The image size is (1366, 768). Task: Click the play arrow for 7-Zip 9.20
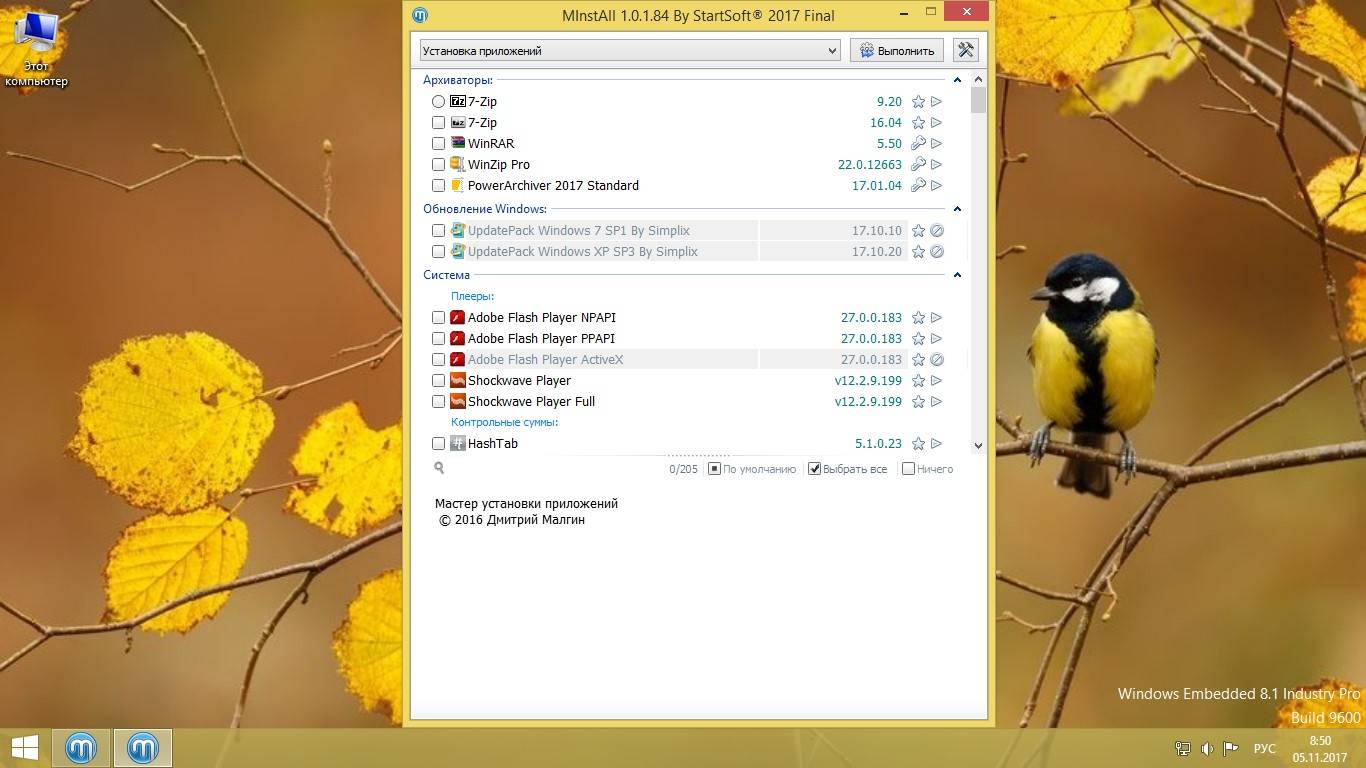point(937,102)
